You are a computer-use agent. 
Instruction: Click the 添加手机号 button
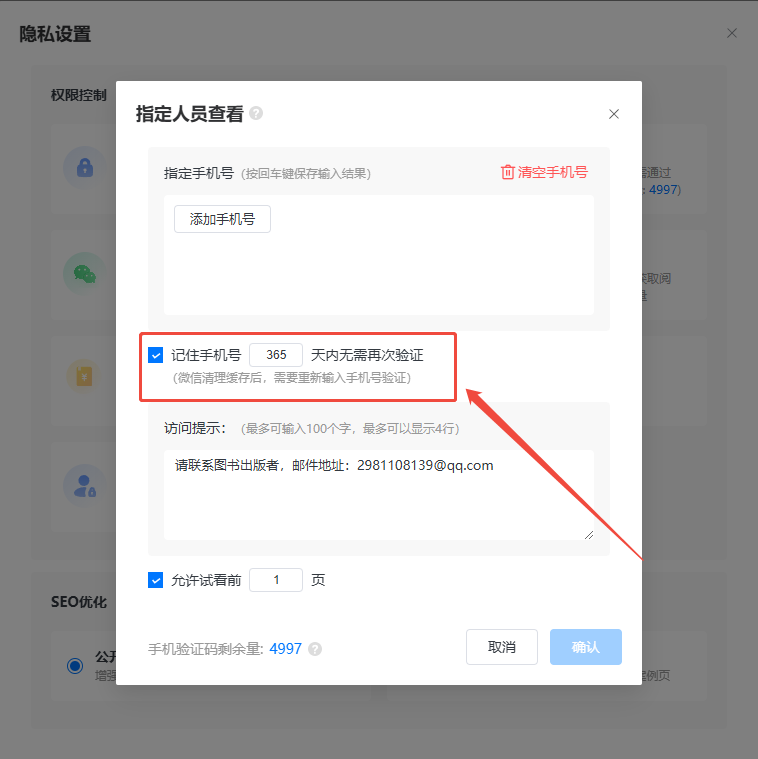(222, 219)
